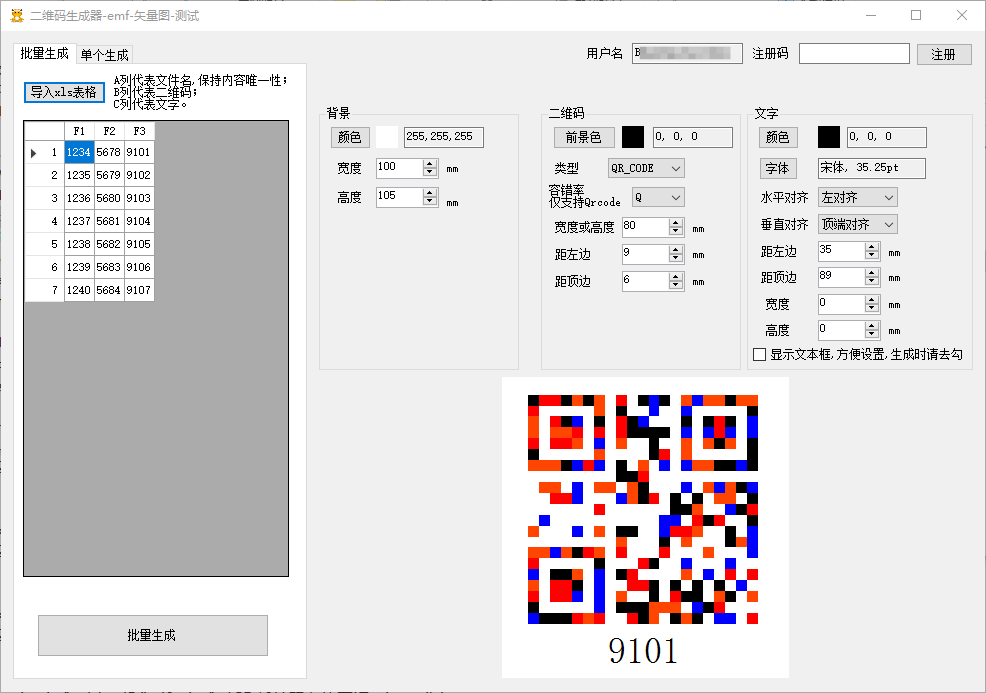The width and height of the screenshot is (986, 693).
Task: Click the background 宽度 field showing 100
Action: [399, 168]
